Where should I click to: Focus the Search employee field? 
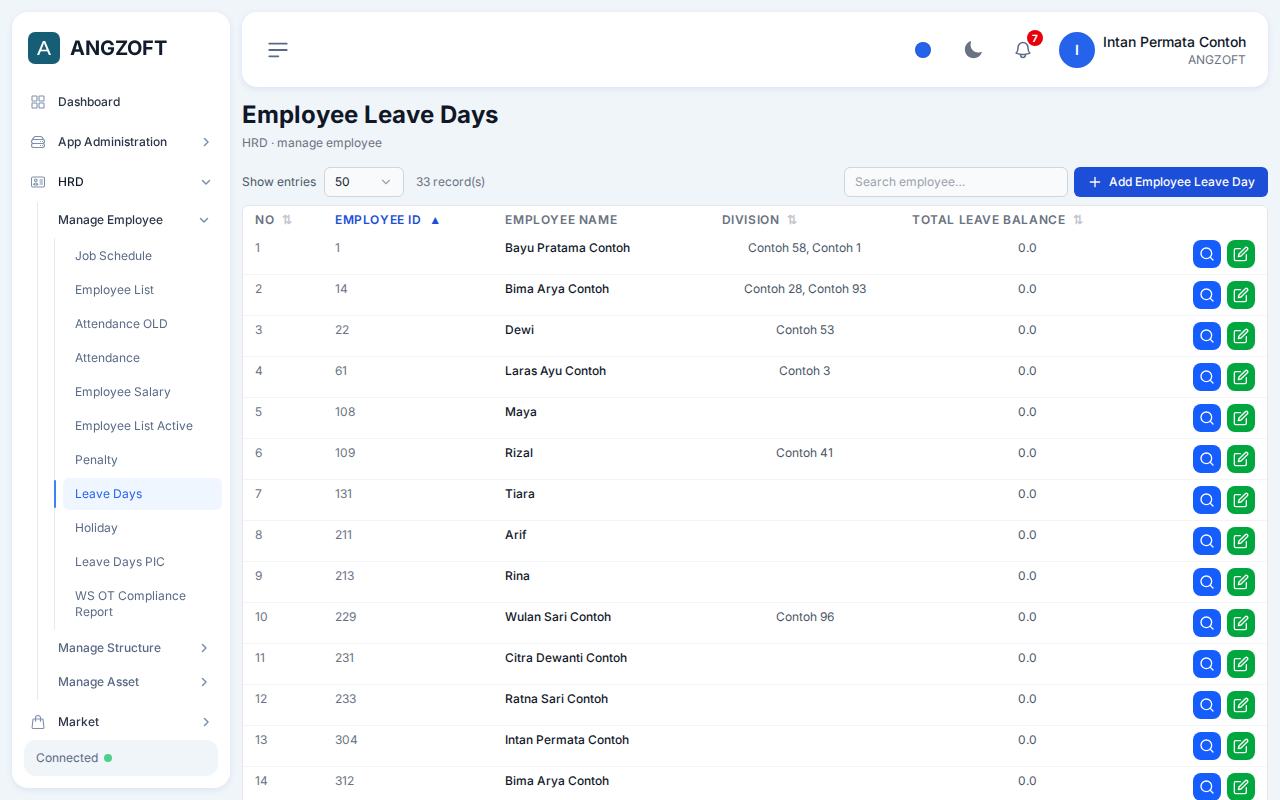point(956,182)
